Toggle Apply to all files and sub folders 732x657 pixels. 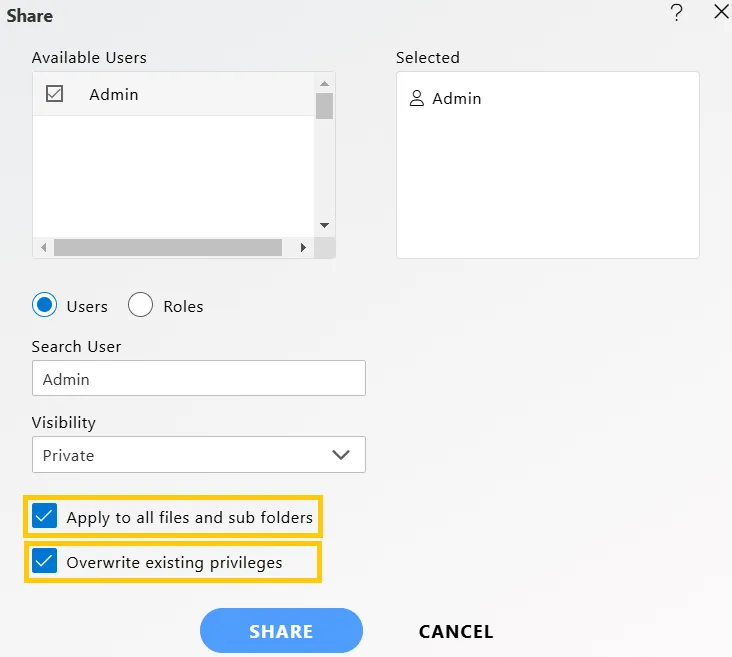pos(44,516)
